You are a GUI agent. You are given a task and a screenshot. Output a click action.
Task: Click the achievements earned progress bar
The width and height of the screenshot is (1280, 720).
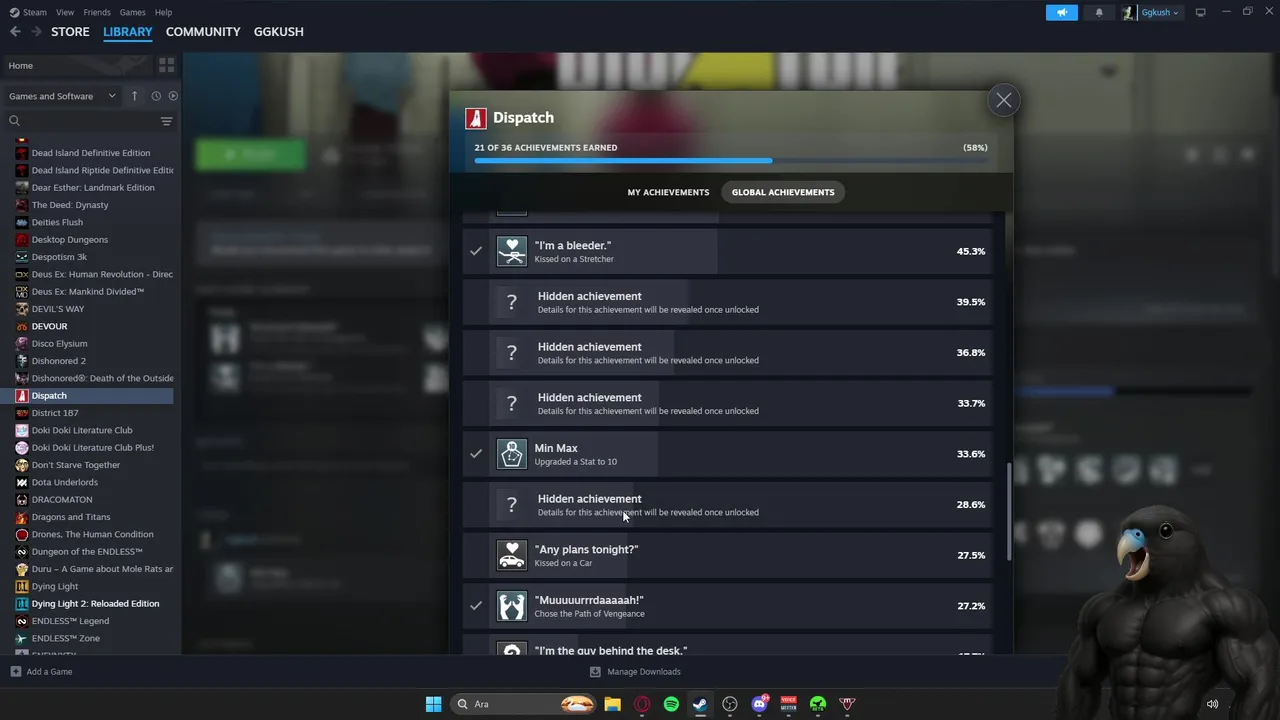pyautogui.click(x=731, y=160)
